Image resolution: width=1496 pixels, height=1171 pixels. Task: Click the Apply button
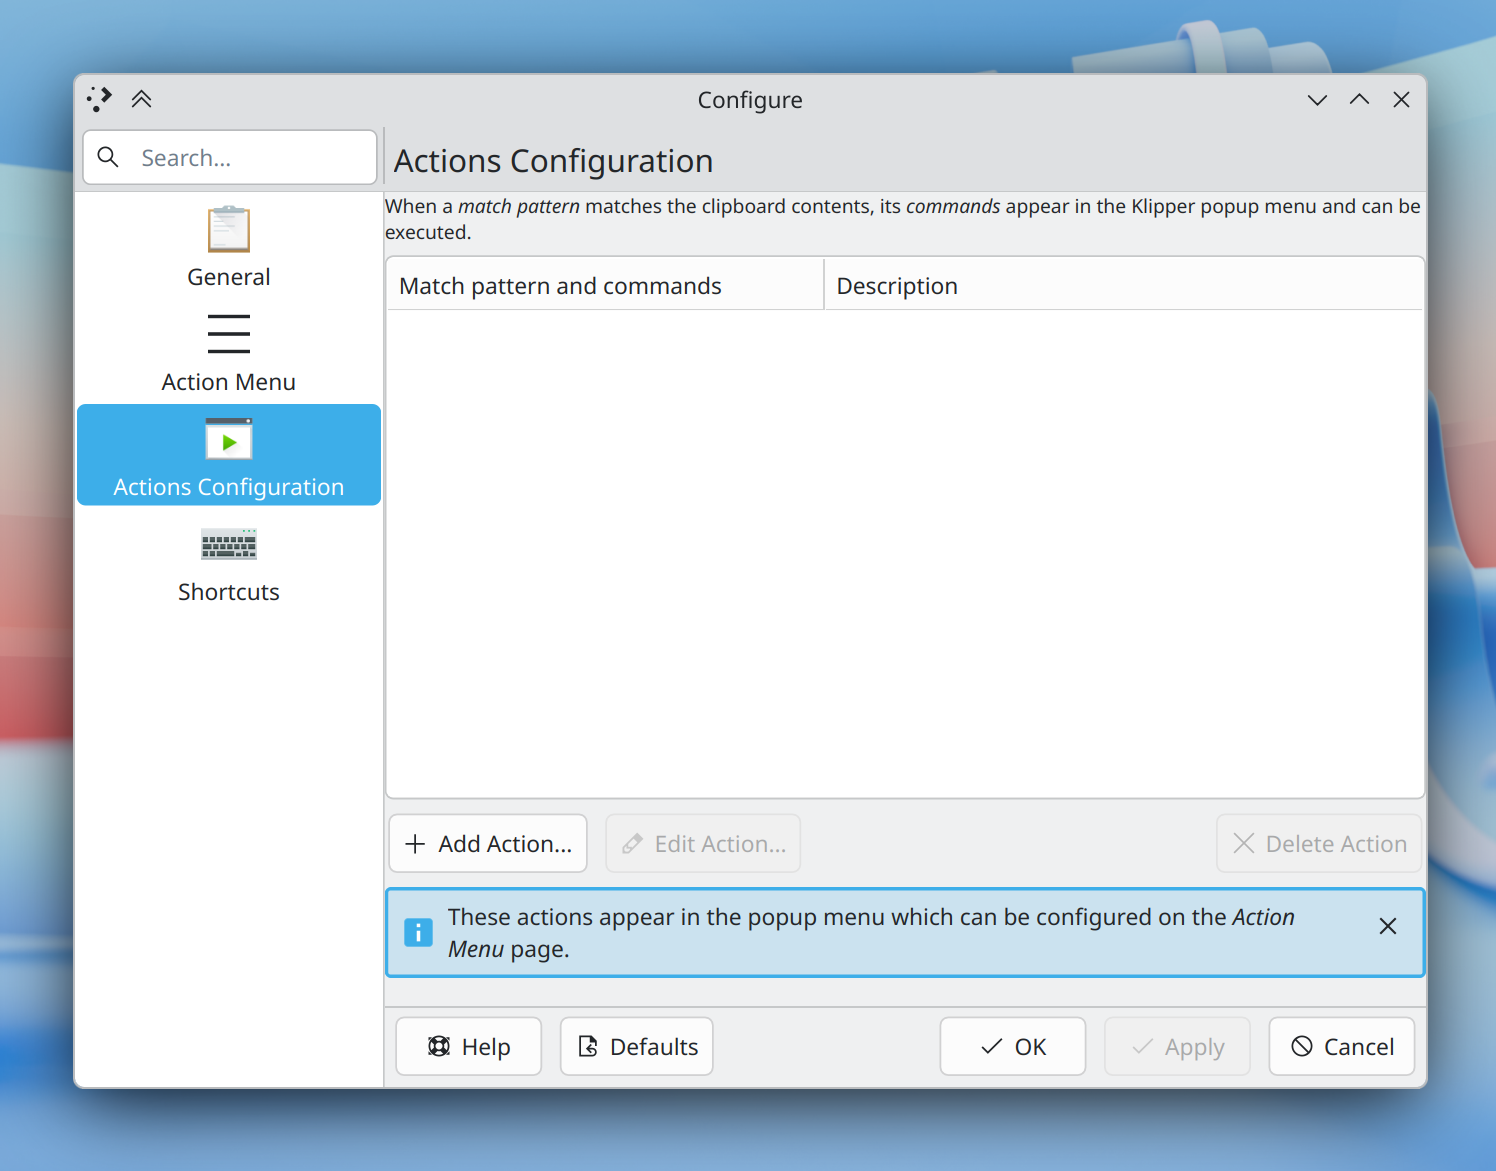pos(1177,1046)
